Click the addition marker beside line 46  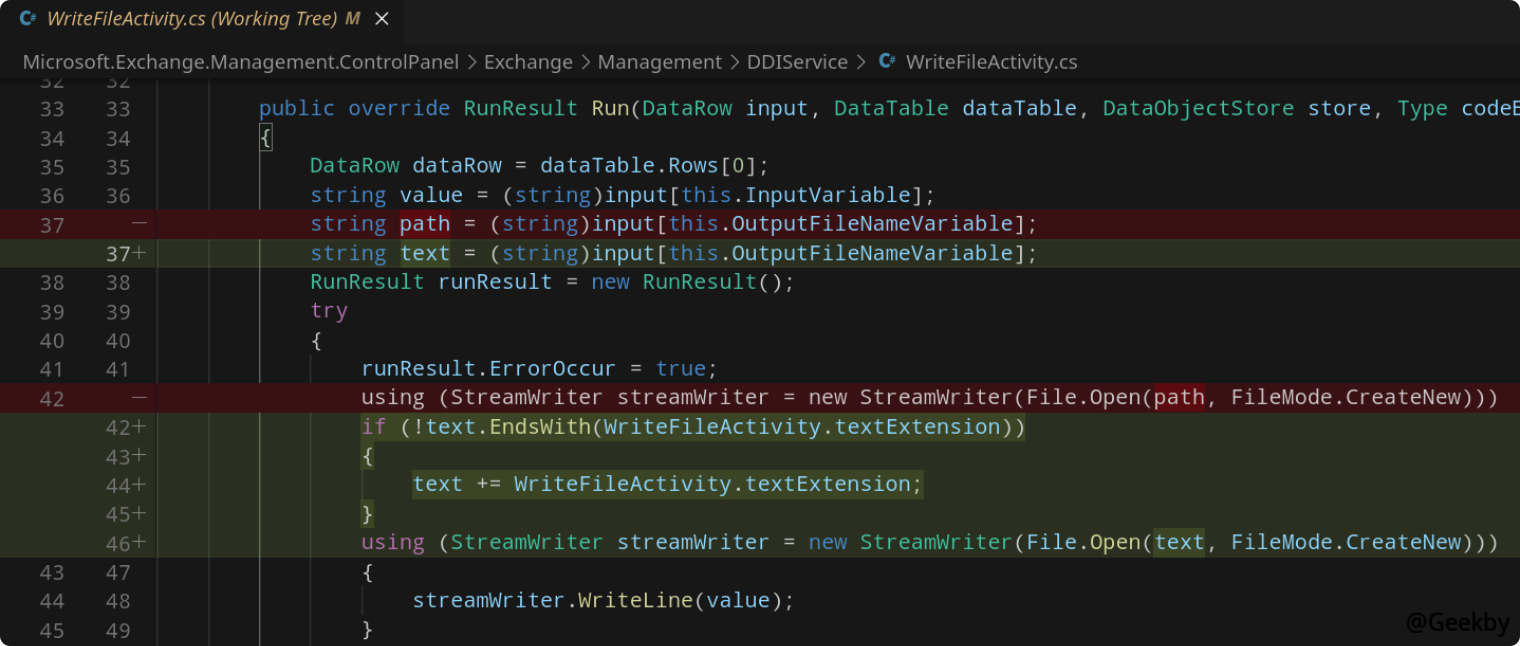141,542
